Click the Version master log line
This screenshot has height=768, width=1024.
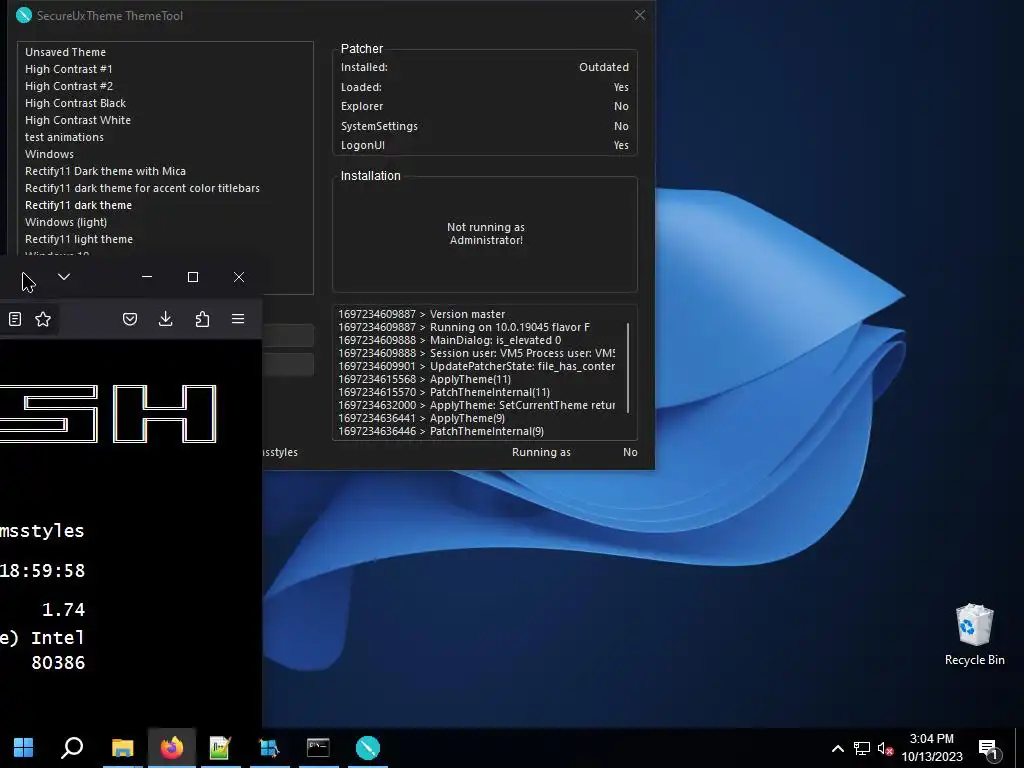[421, 313]
